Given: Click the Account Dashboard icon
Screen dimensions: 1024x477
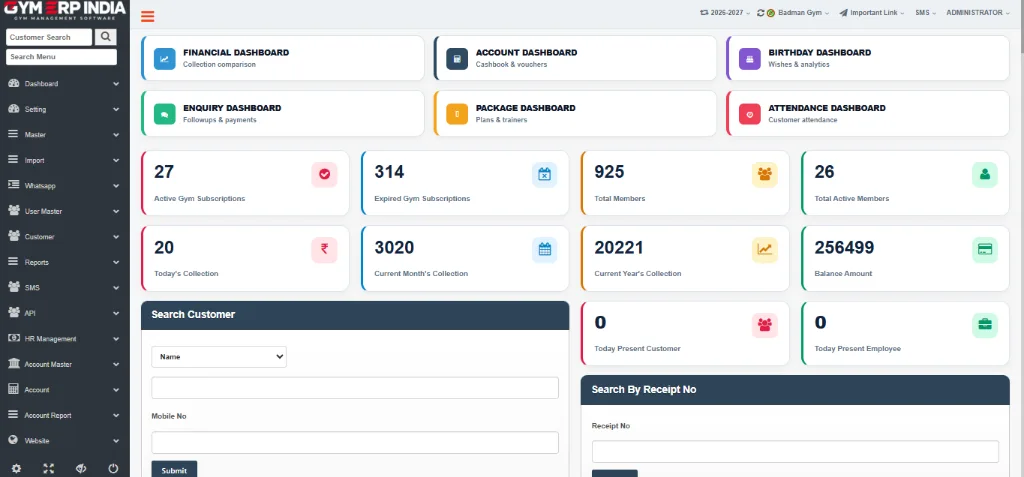Looking at the screenshot, I should pyautogui.click(x=457, y=59).
